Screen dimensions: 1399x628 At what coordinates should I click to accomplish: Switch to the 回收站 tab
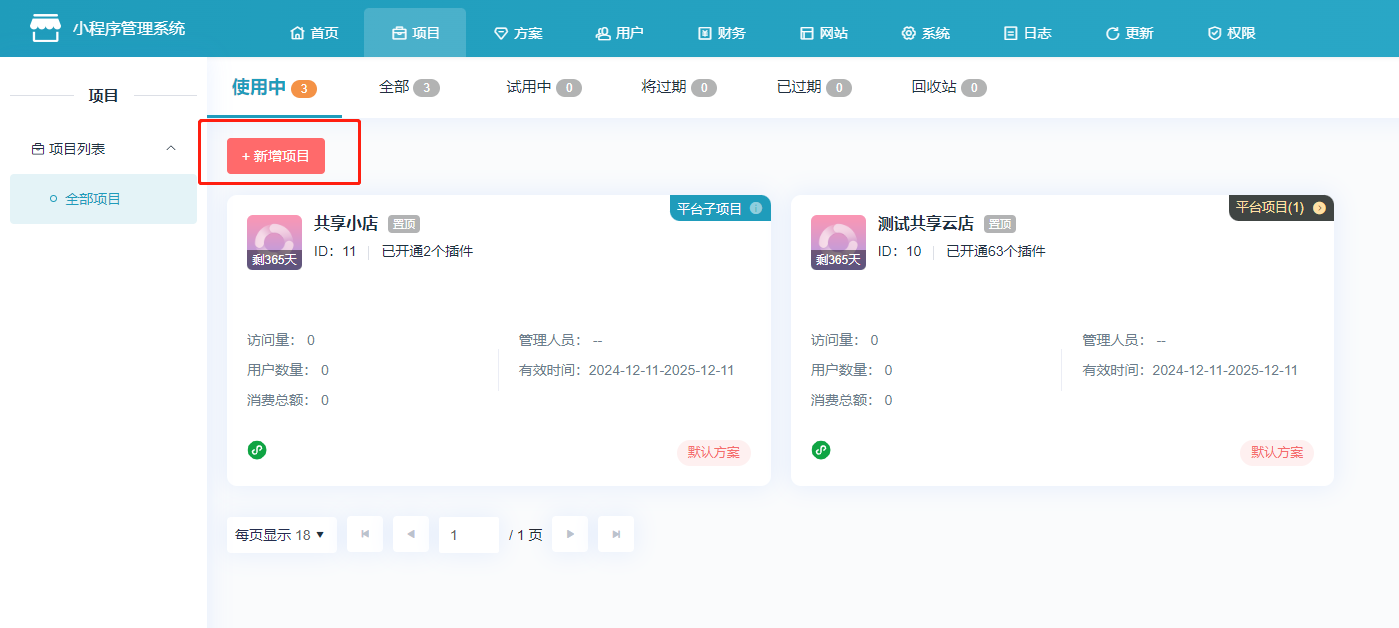[948, 87]
